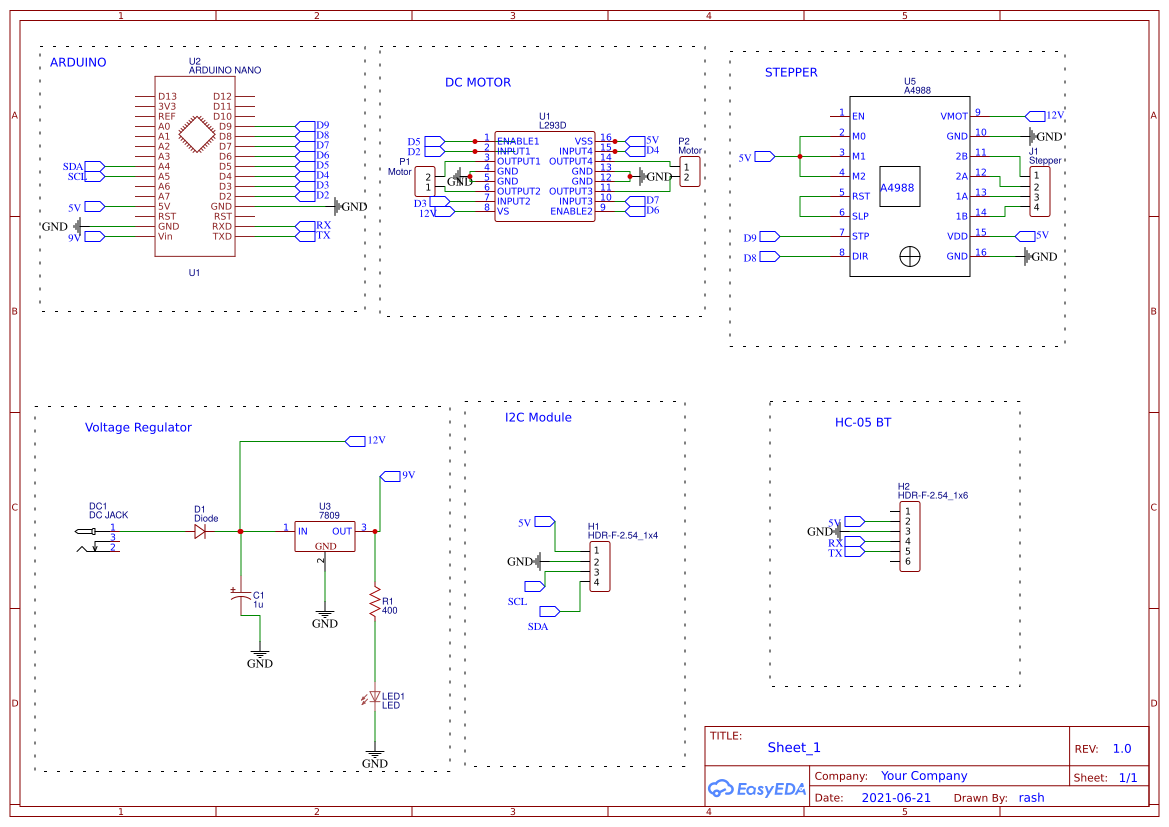Click the LED1 diode symbol

tap(374, 698)
